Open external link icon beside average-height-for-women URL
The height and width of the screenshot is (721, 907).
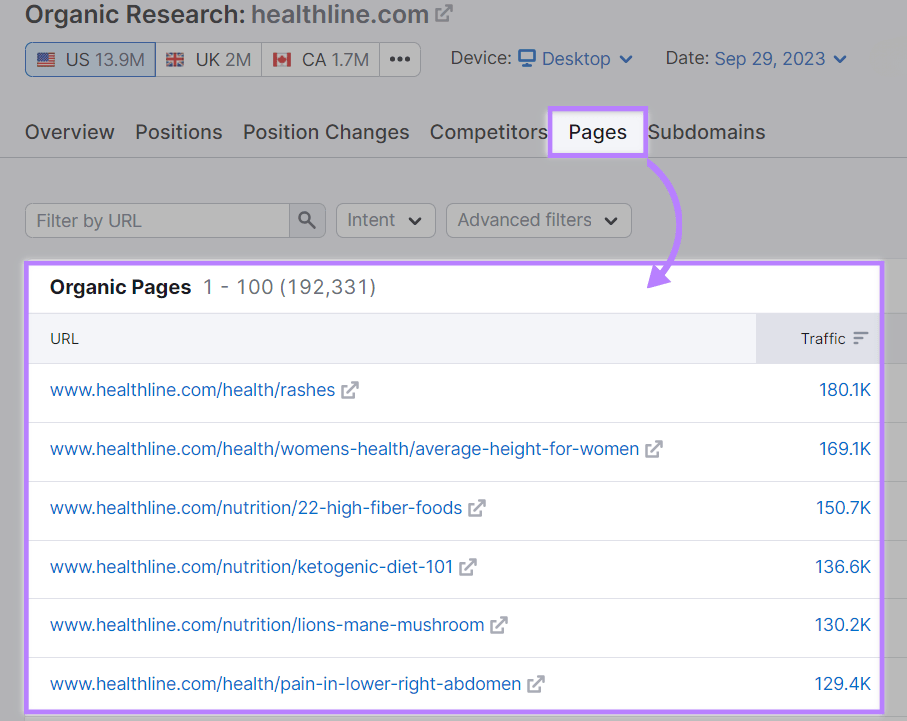tap(654, 450)
